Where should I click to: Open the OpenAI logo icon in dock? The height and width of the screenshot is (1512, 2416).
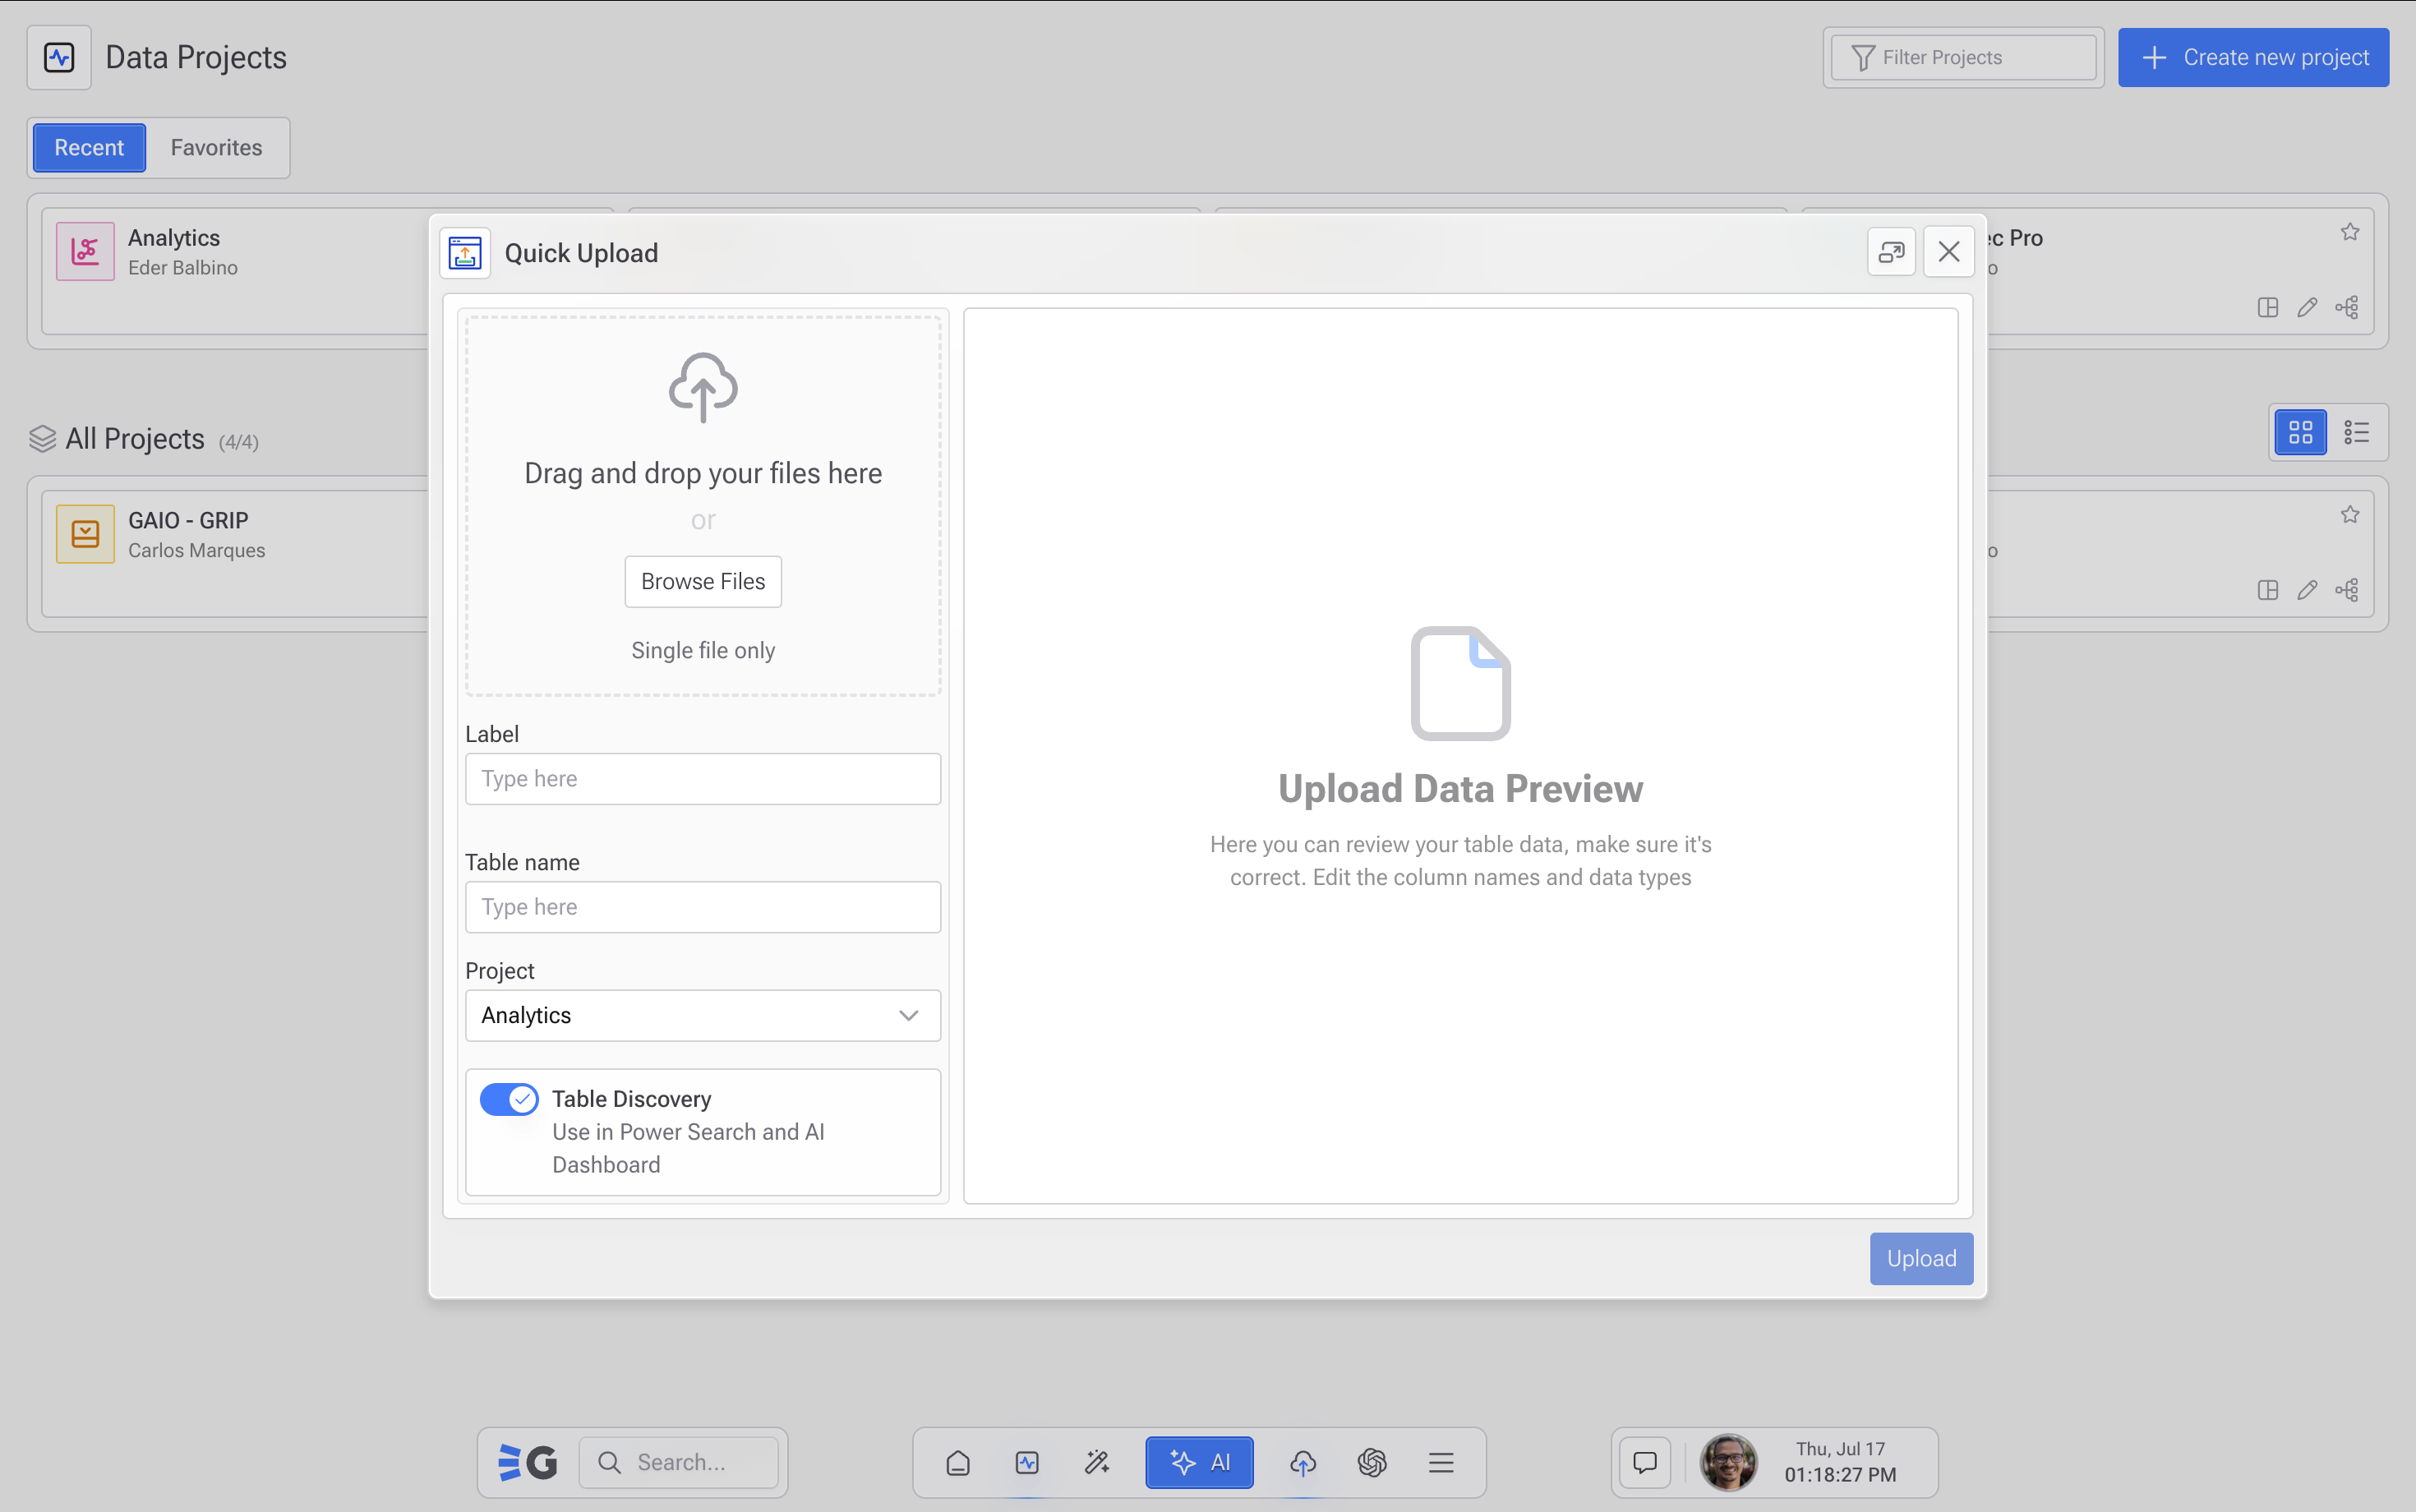tap(1372, 1462)
